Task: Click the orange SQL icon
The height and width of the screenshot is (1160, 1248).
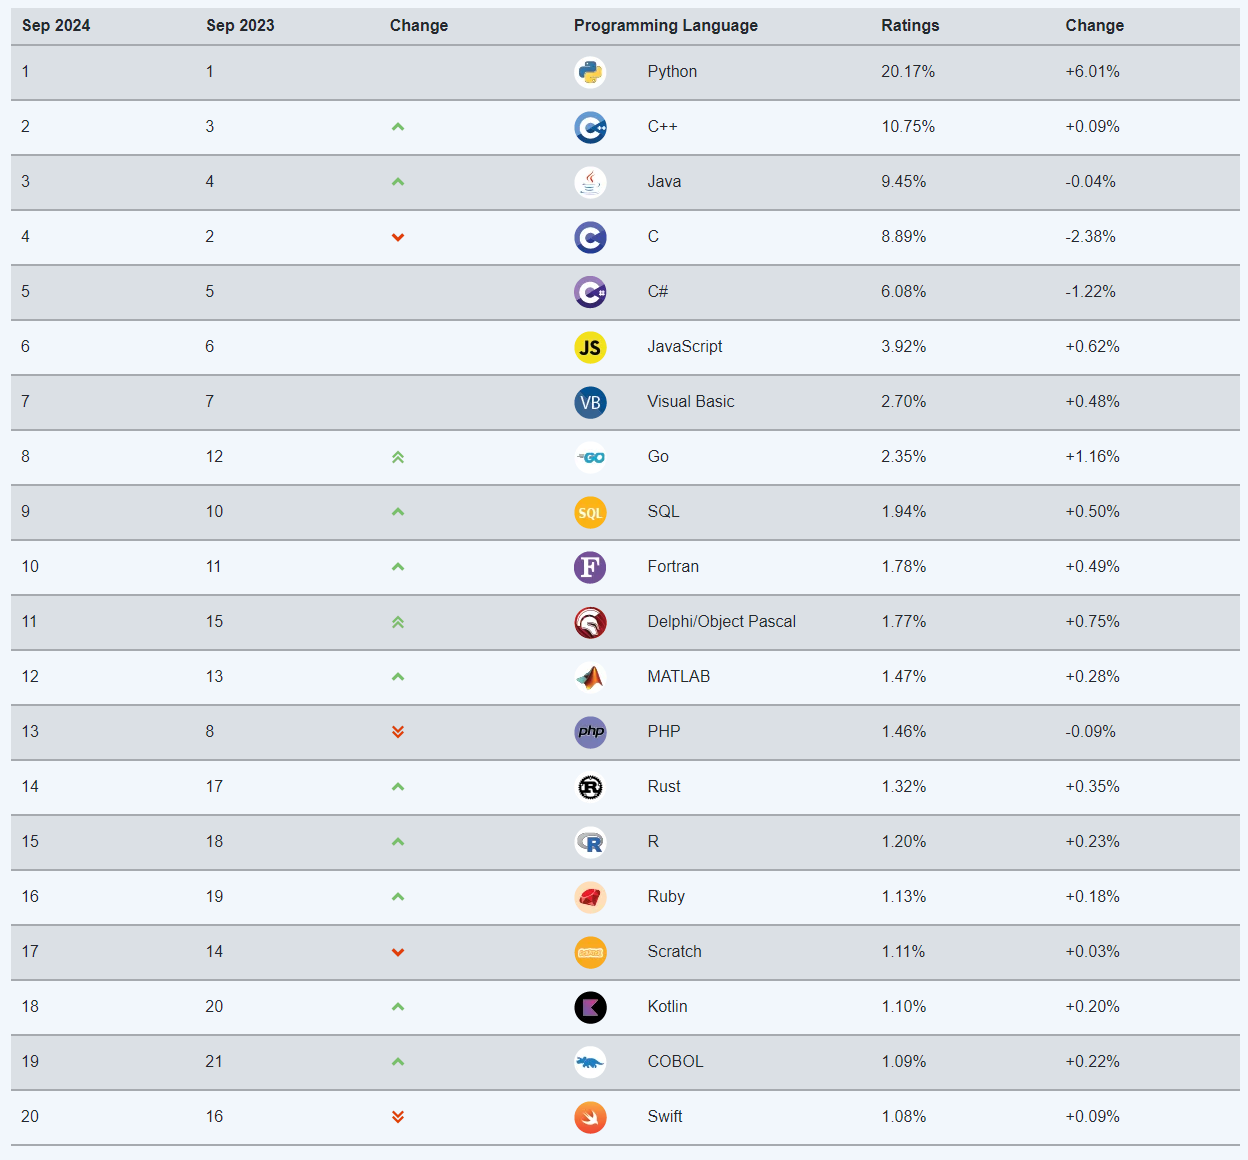Action: 590,512
